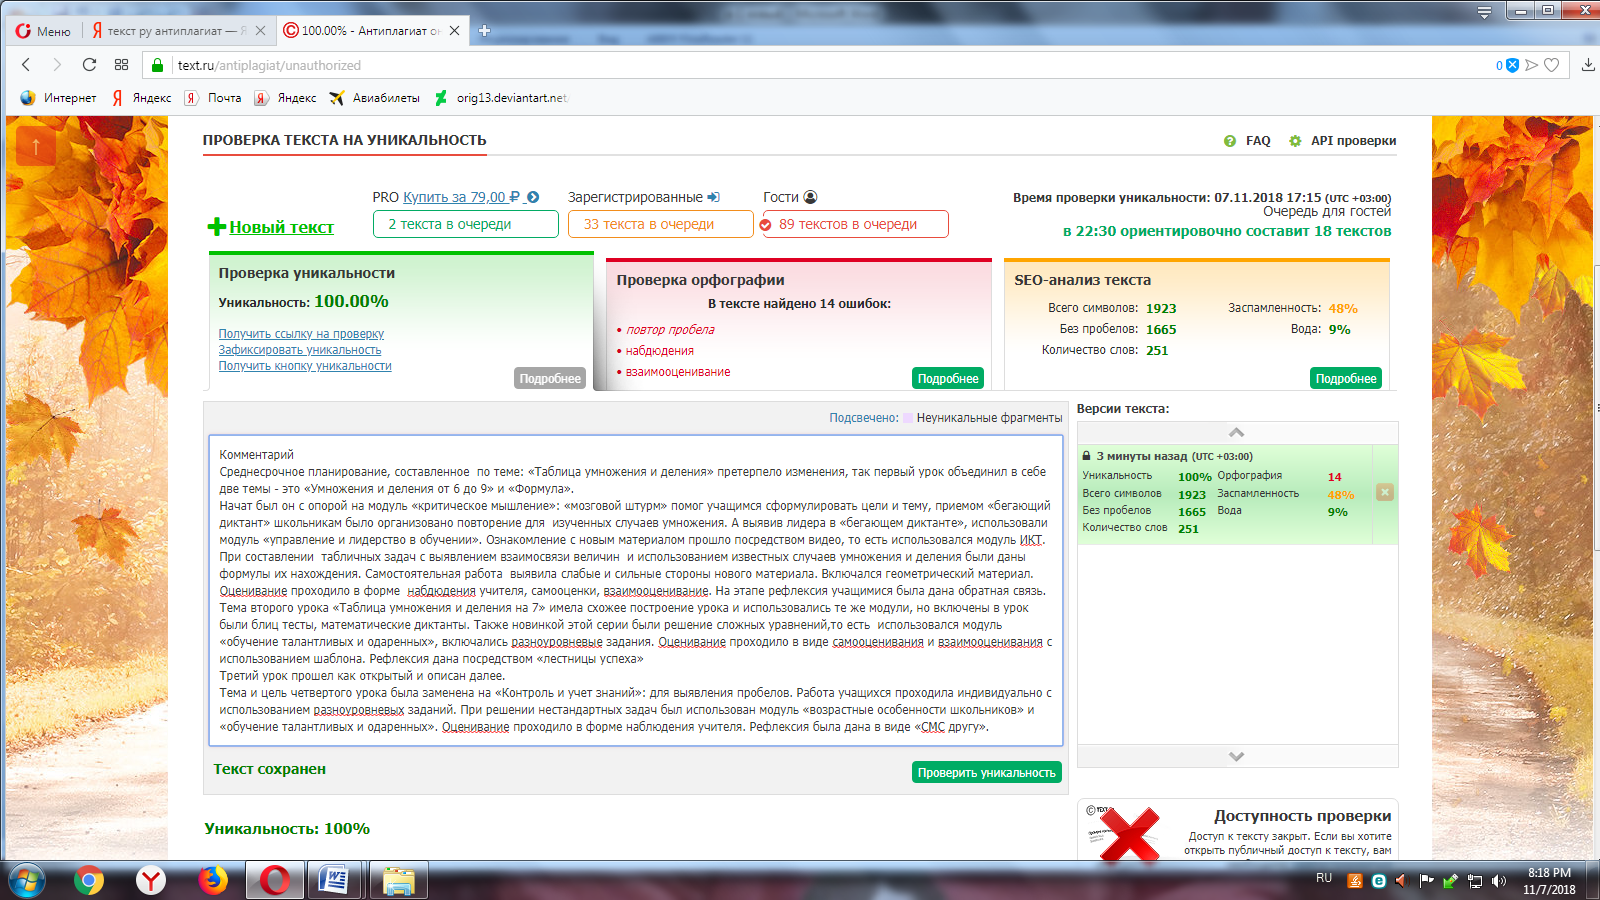Open the downloads arrow icon
The height and width of the screenshot is (900, 1600).
click(1588, 65)
